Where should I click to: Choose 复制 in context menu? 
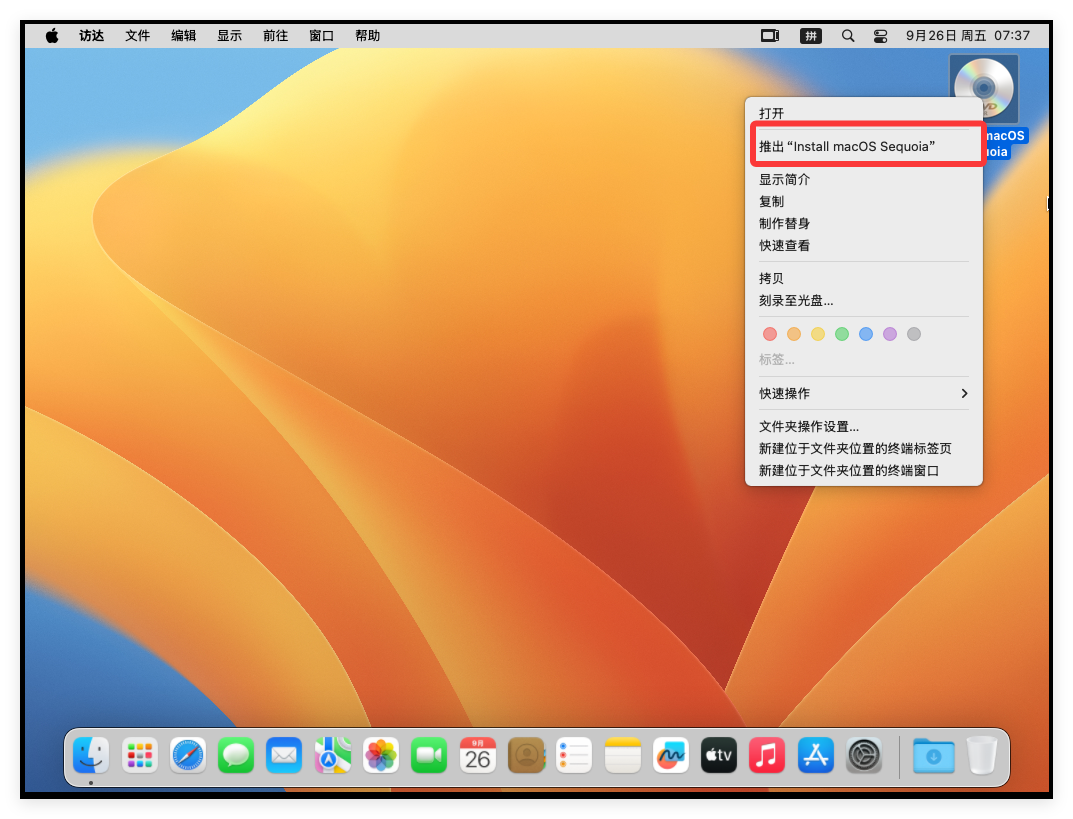pyautogui.click(x=864, y=201)
